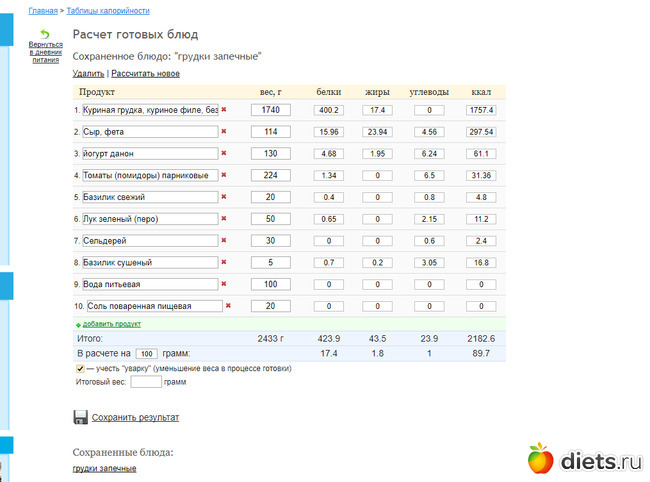Remove the Соль поваренная пищевая row
Viewport: 650px width, 482px height.
[228, 306]
